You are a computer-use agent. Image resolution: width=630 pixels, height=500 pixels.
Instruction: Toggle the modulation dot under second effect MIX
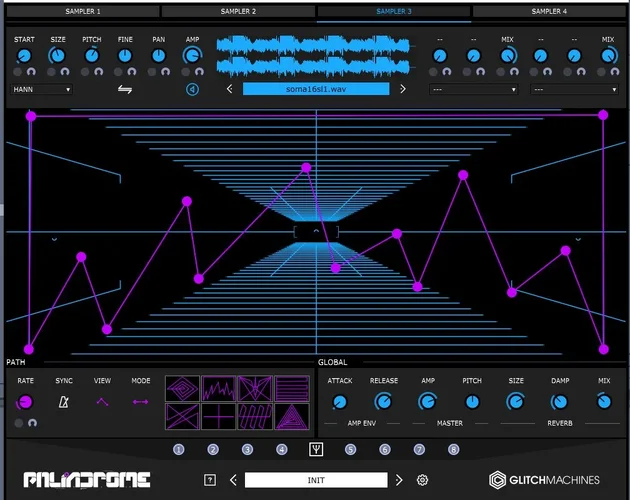coord(601,72)
